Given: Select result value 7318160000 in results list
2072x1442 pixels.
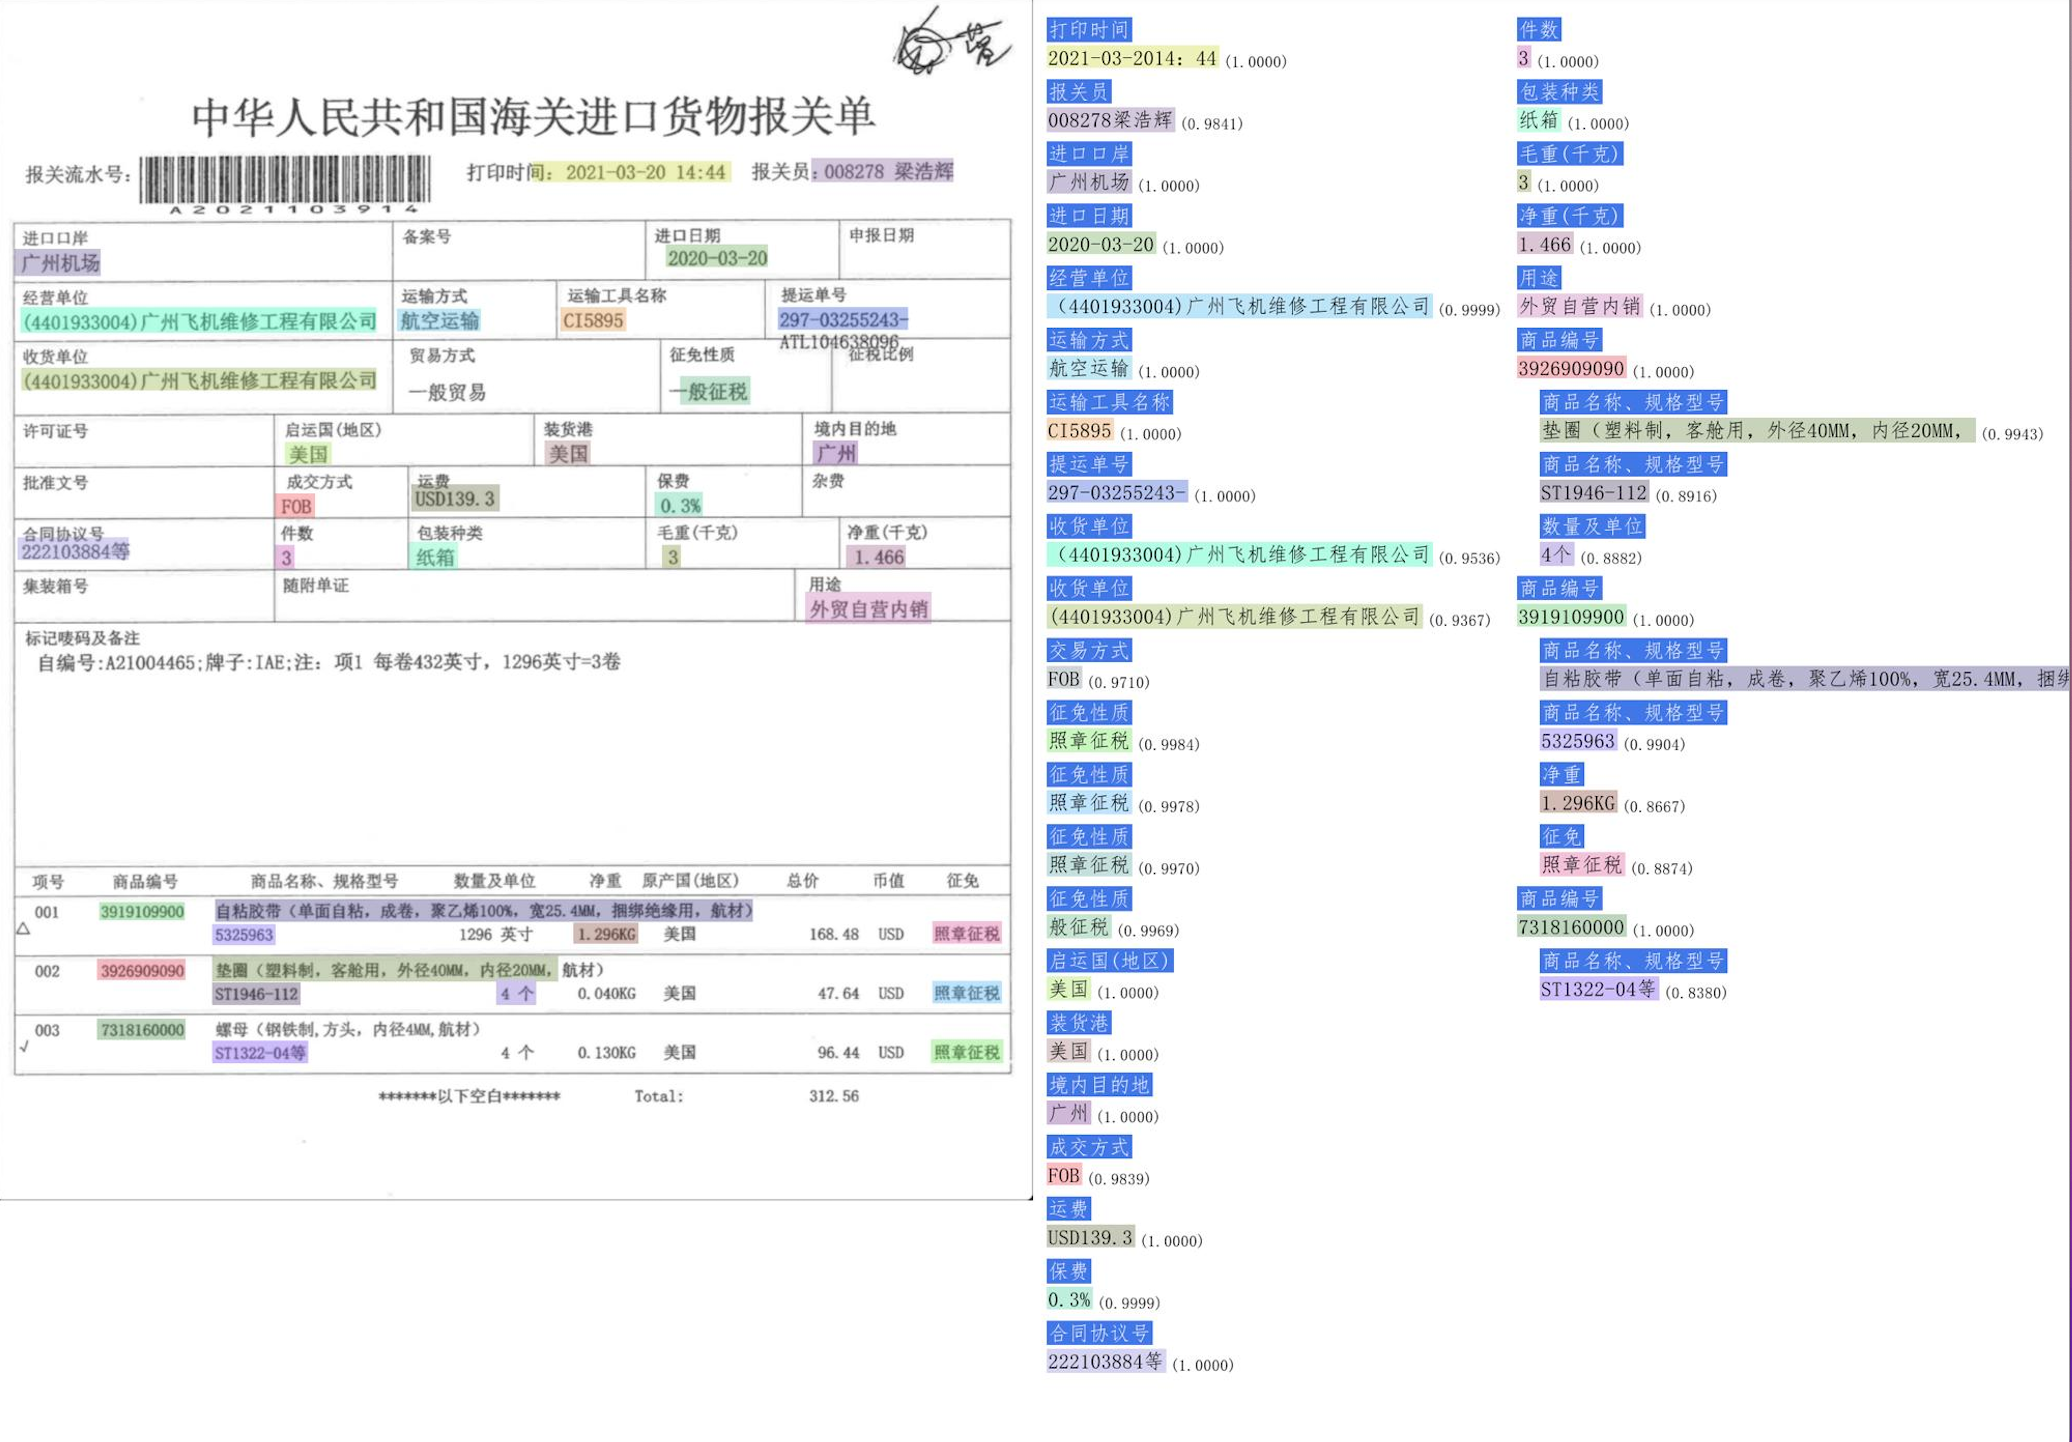Looking at the screenshot, I should click(1571, 927).
